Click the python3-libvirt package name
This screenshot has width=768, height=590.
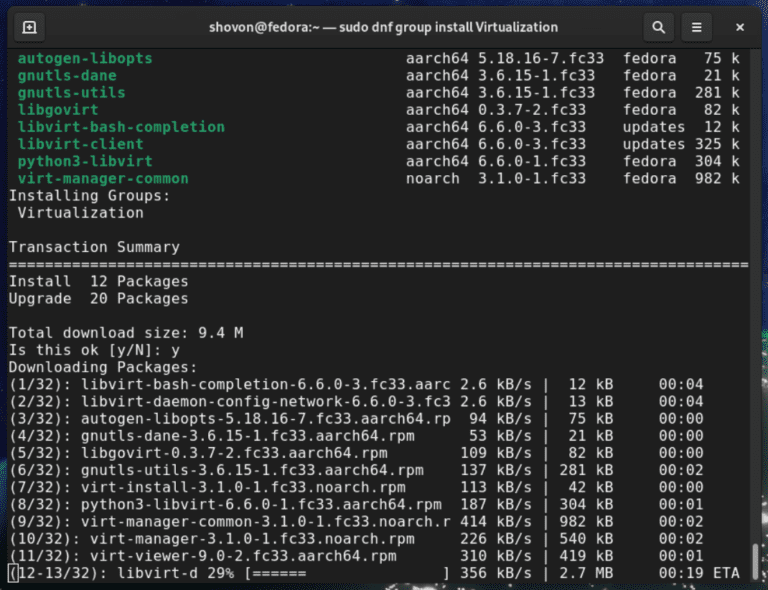[85, 161]
